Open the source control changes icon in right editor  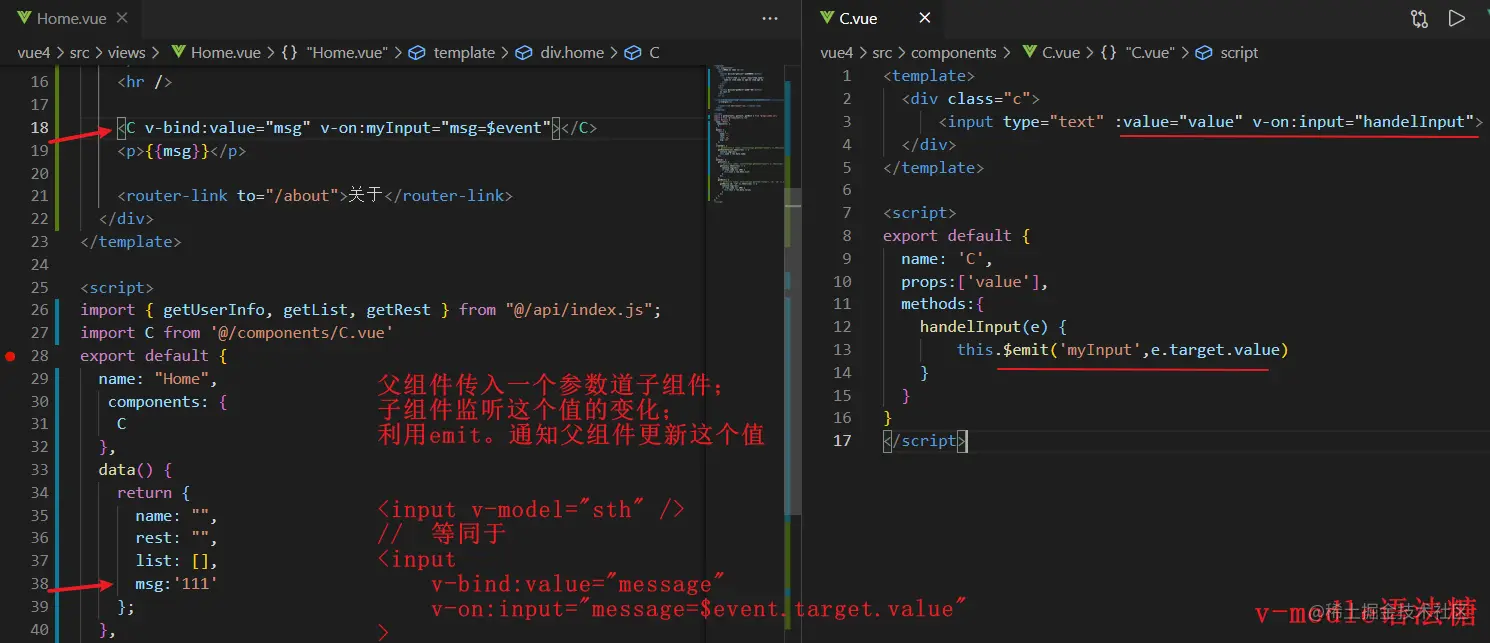tap(1419, 18)
